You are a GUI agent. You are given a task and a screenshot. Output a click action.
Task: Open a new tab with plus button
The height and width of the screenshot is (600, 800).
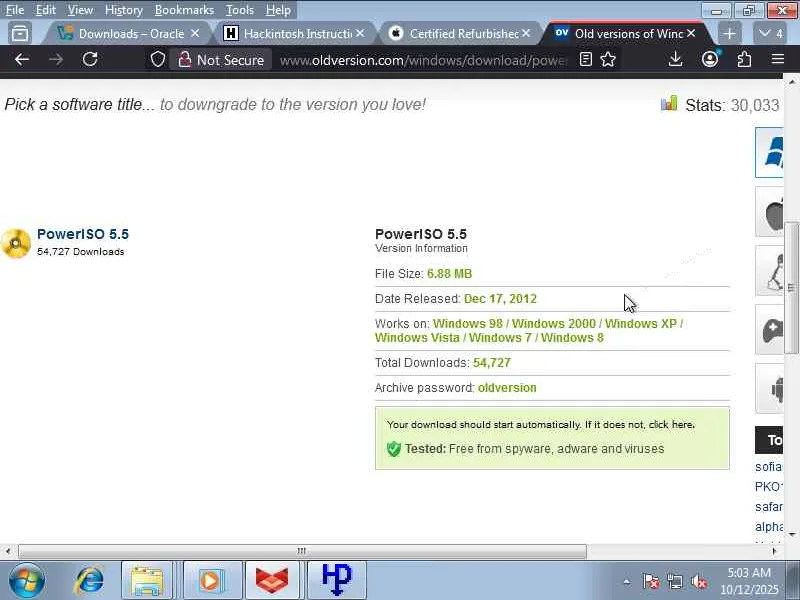pyautogui.click(x=730, y=34)
